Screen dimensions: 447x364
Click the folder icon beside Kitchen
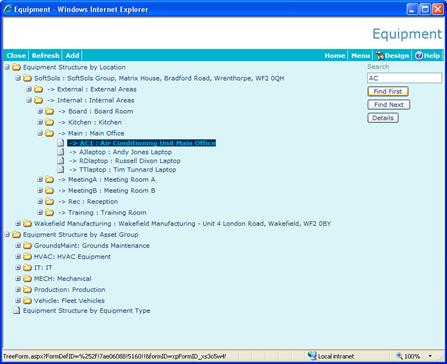click(x=50, y=122)
